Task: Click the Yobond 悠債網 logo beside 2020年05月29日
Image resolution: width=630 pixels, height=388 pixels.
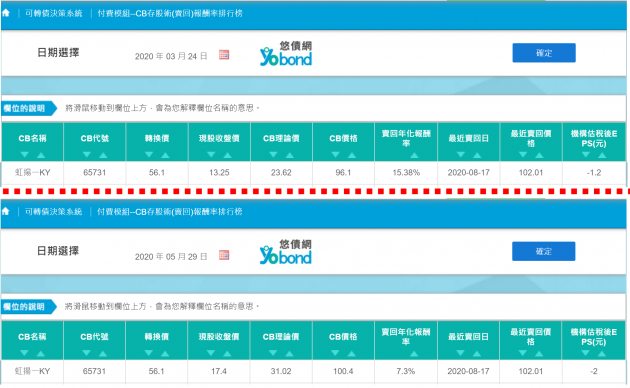Action: coord(286,252)
